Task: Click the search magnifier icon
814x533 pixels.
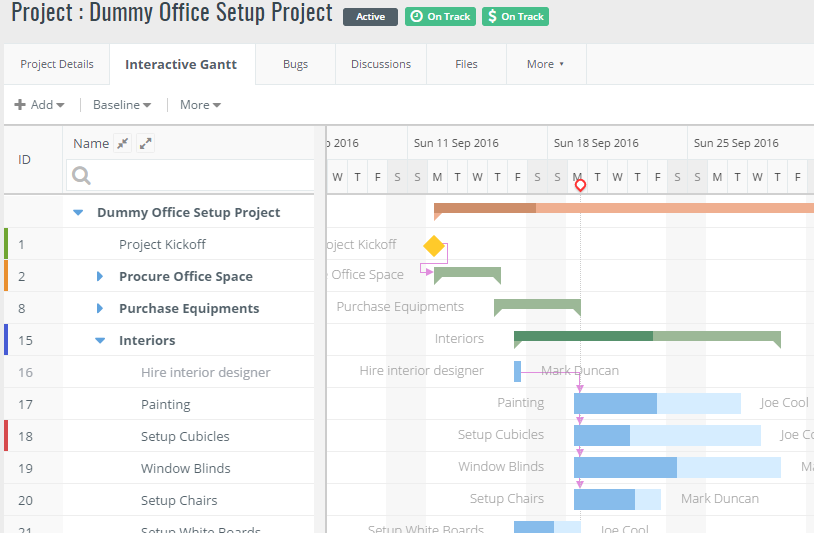Action: point(81,175)
